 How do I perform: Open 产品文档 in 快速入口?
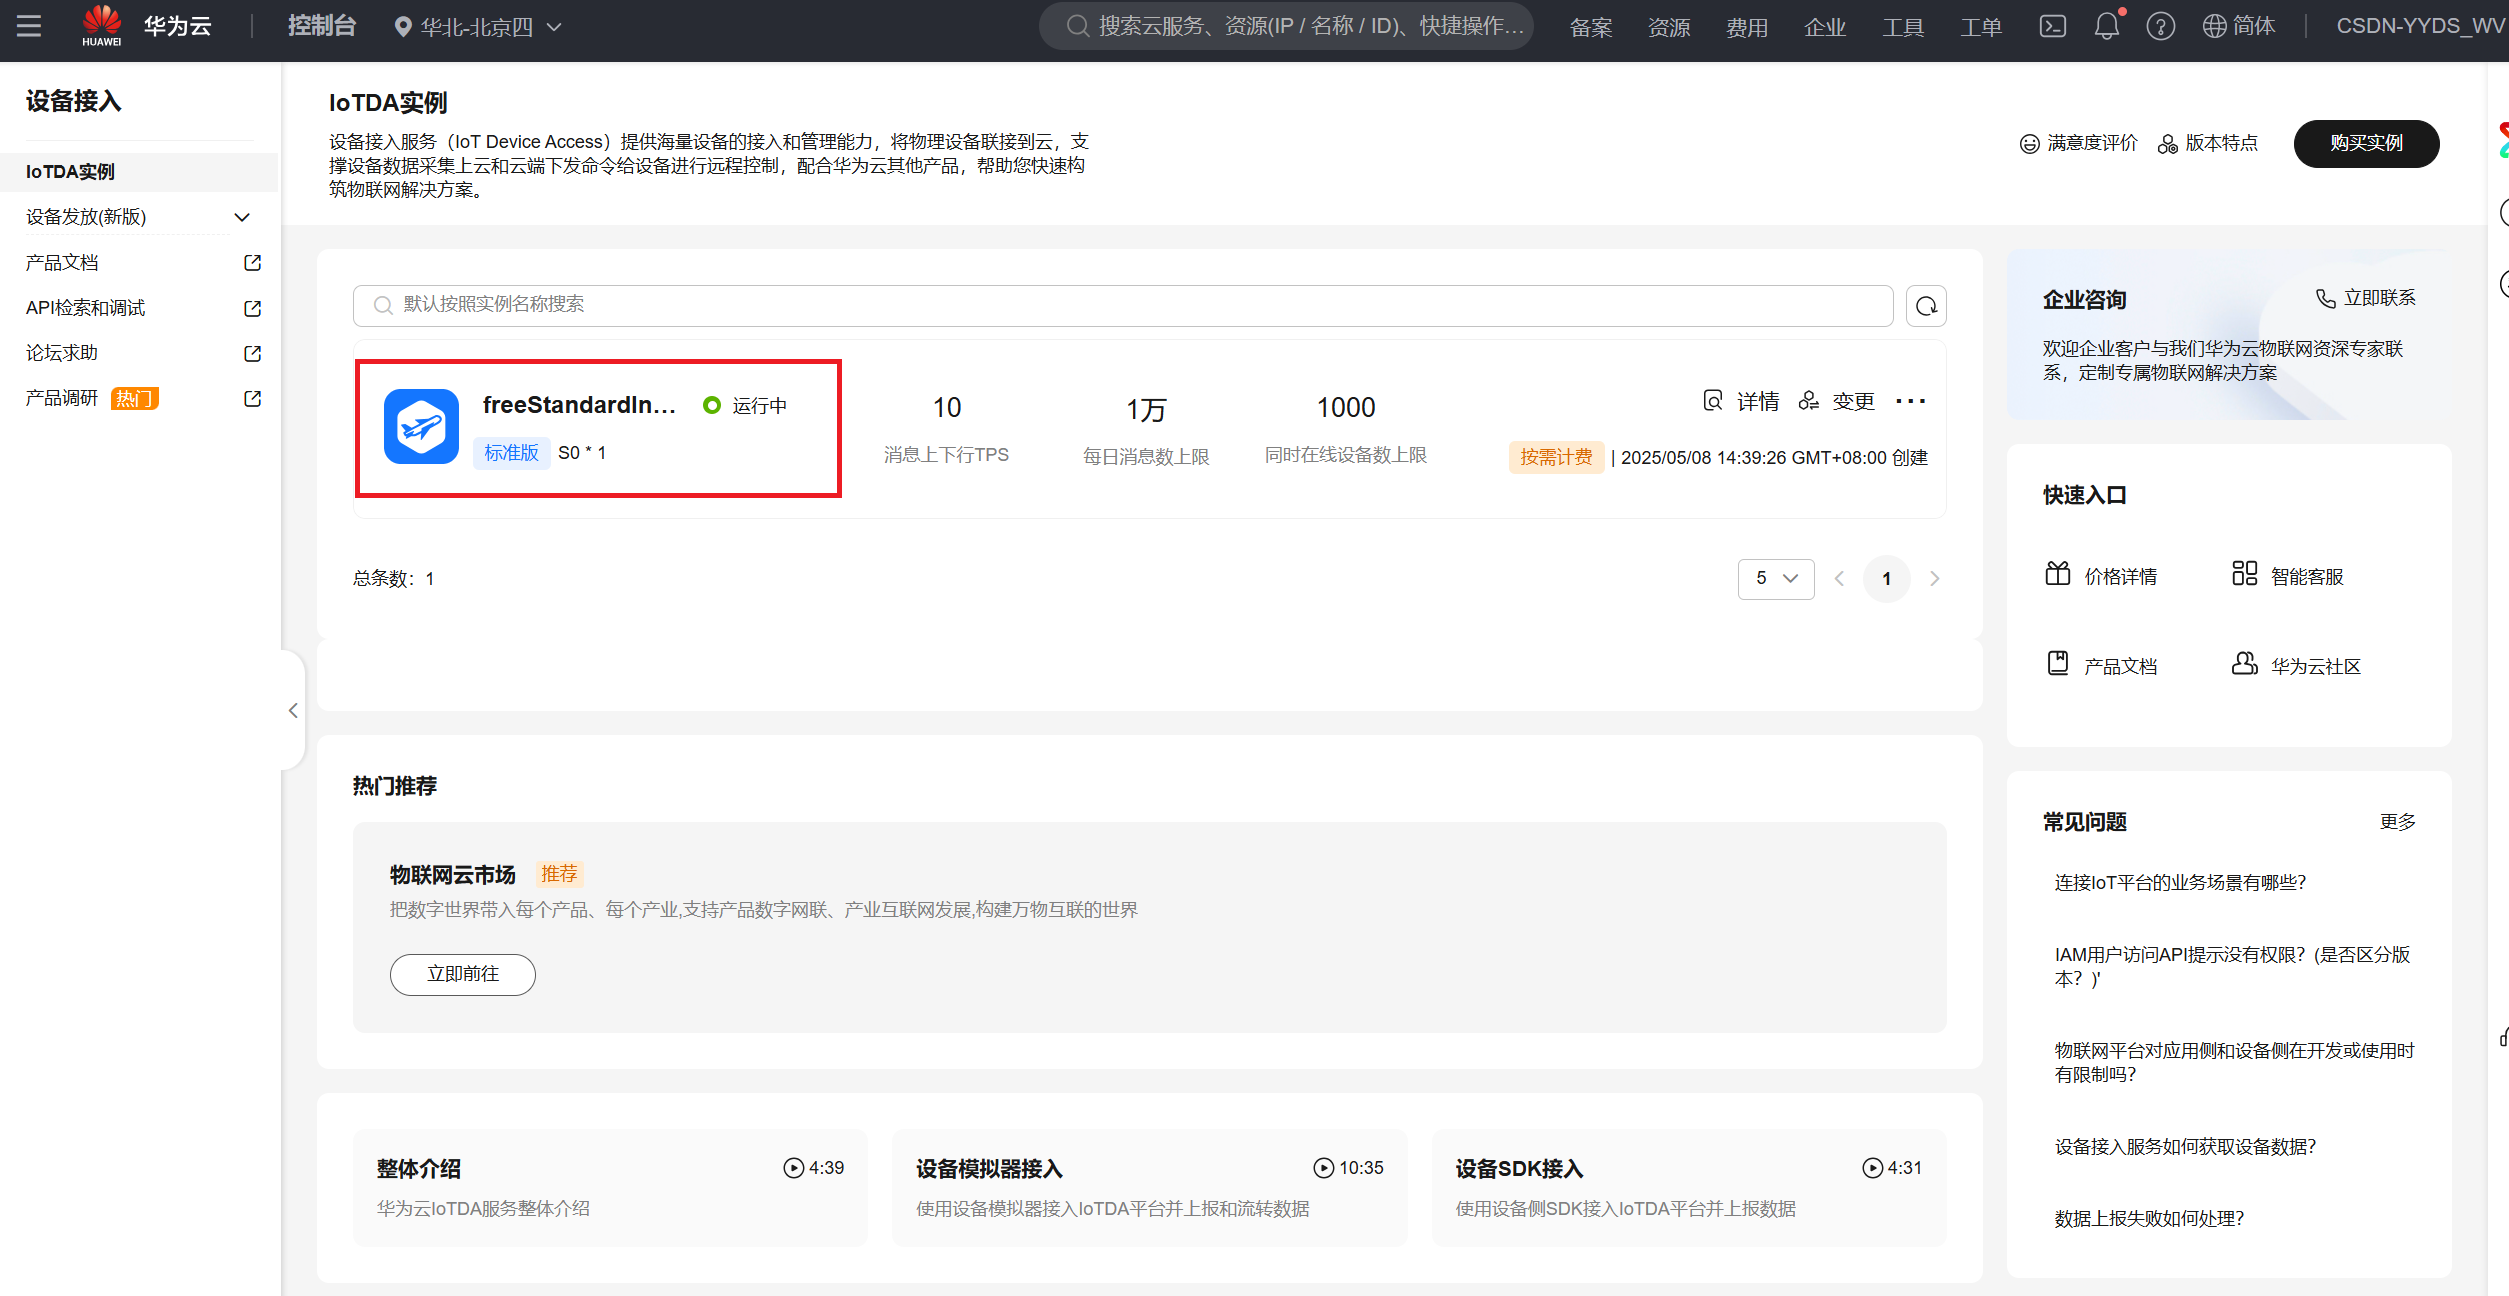(x=2101, y=666)
